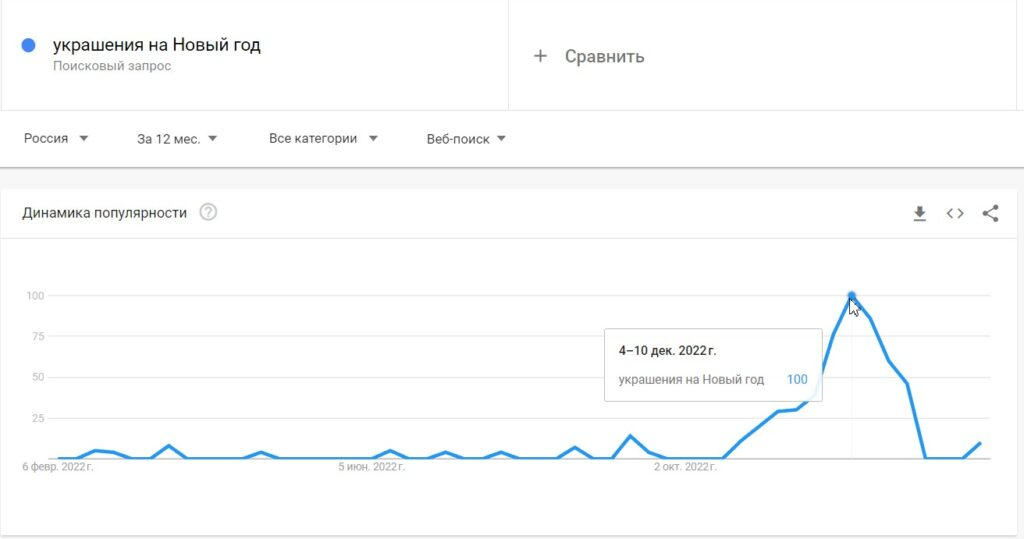The height and width of the screenshot is (539, 1024).
Task: Click the tooltip value 100
Action: pos(797,380)
